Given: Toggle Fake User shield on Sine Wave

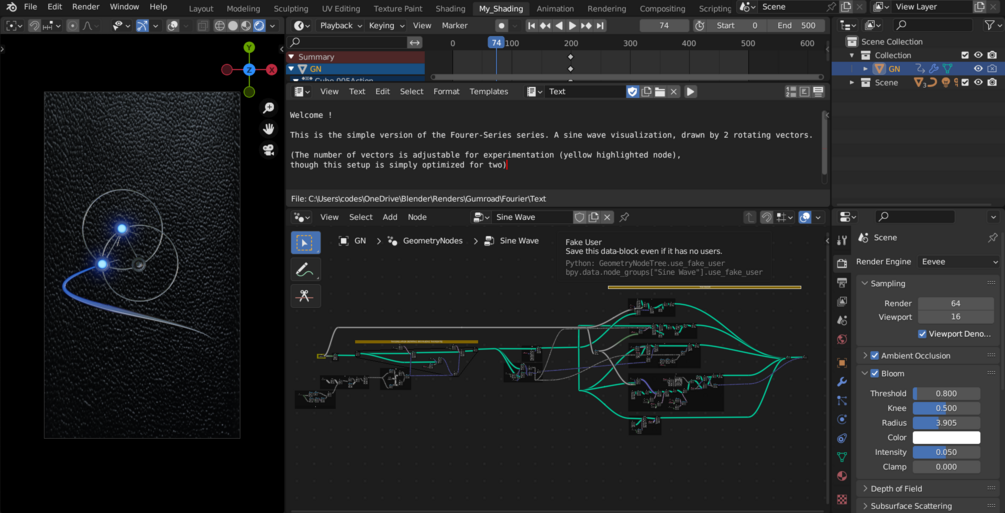Looking at the screenshot, I should click(579, 217).
